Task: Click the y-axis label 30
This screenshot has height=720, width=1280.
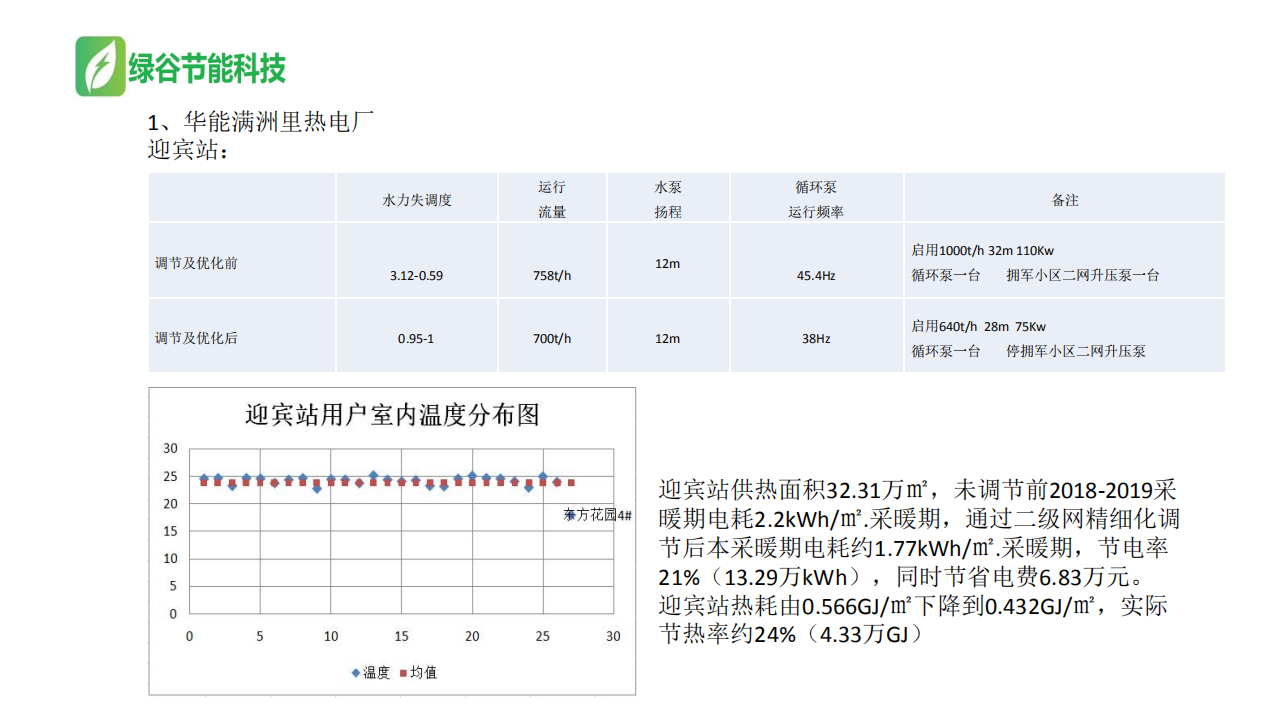Action: point(170,448)
